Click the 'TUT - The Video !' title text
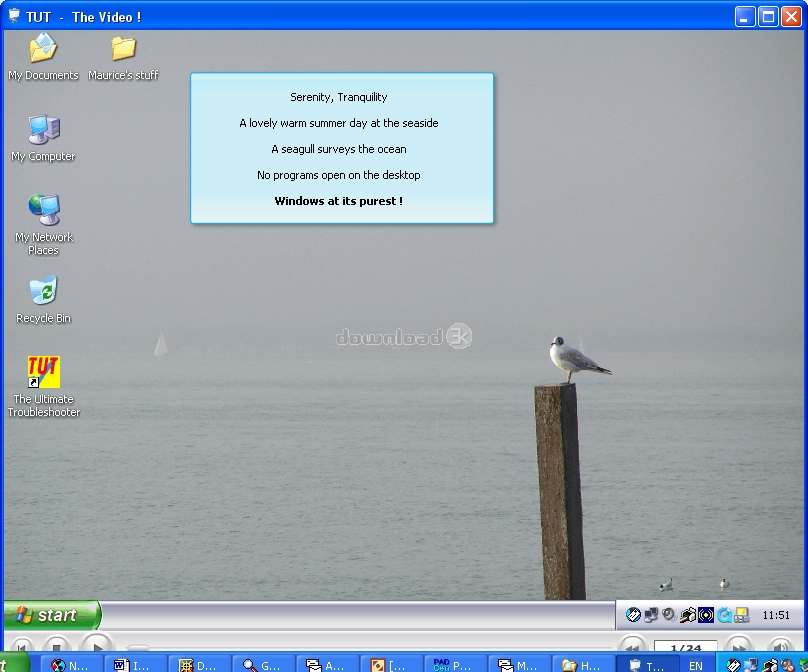This screenshot has height=672, width=808. point(83,17)
